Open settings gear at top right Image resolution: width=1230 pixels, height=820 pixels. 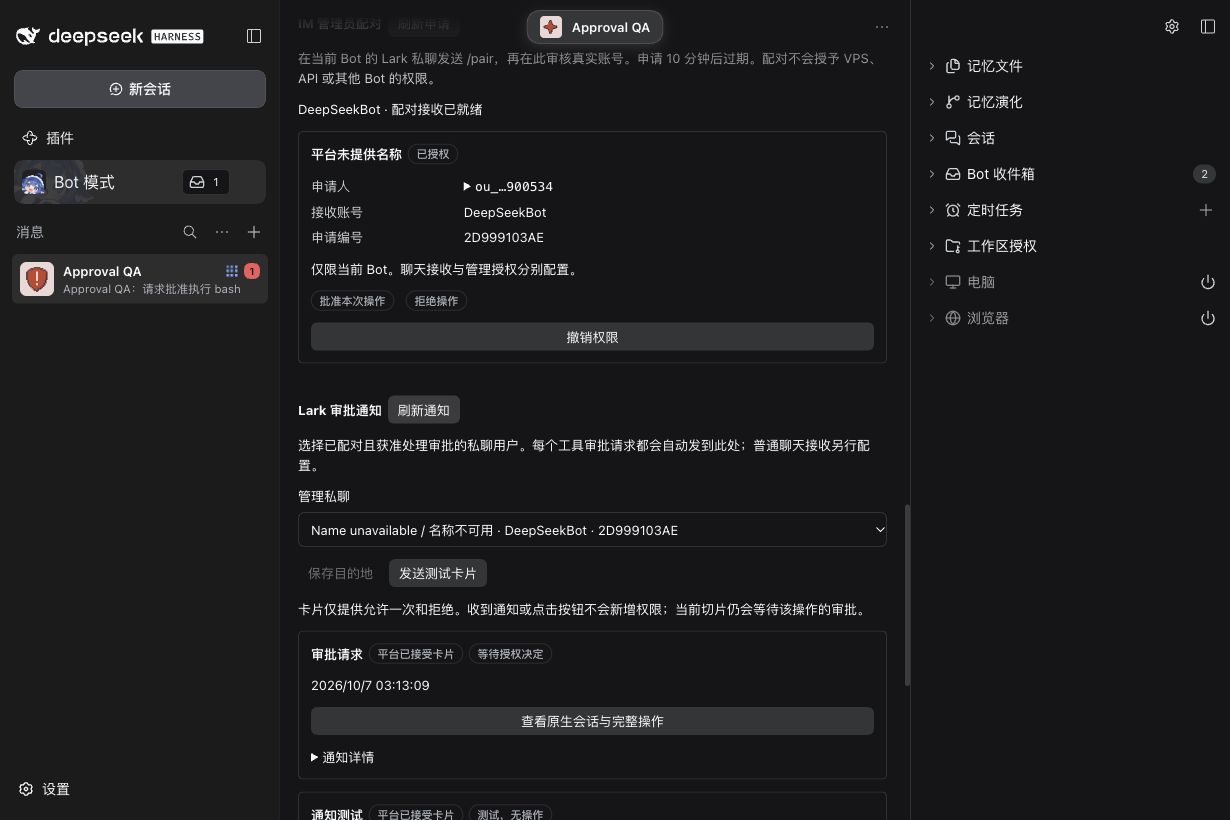(1172, 27)
